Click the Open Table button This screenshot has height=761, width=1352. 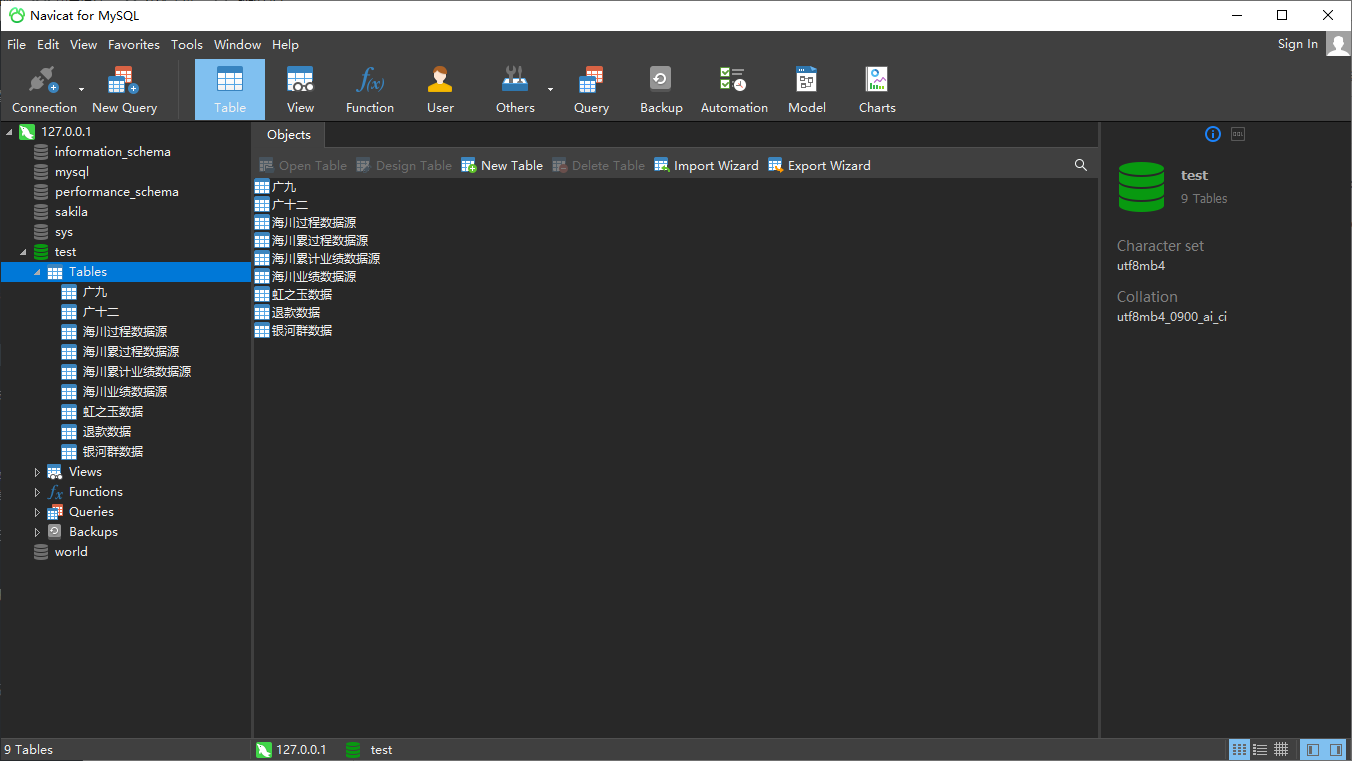(x=303, y=166)
